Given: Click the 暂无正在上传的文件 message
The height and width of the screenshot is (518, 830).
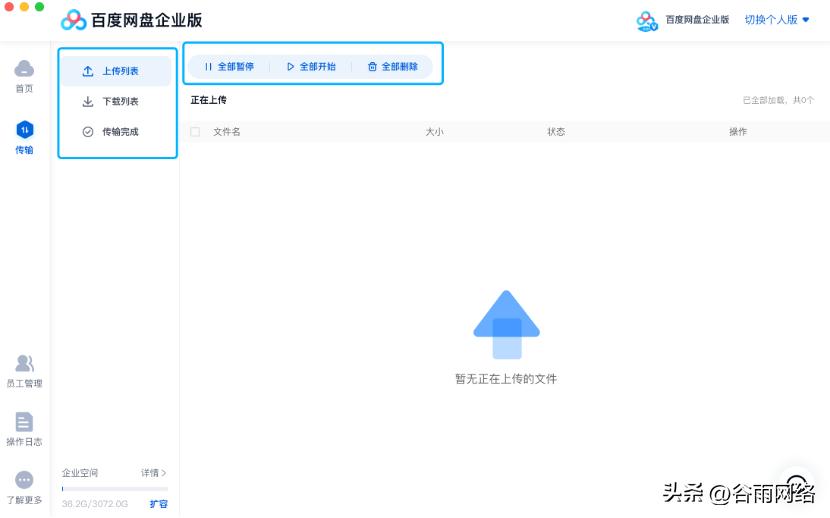Looking at the screenshot, I should coord(506,379).
